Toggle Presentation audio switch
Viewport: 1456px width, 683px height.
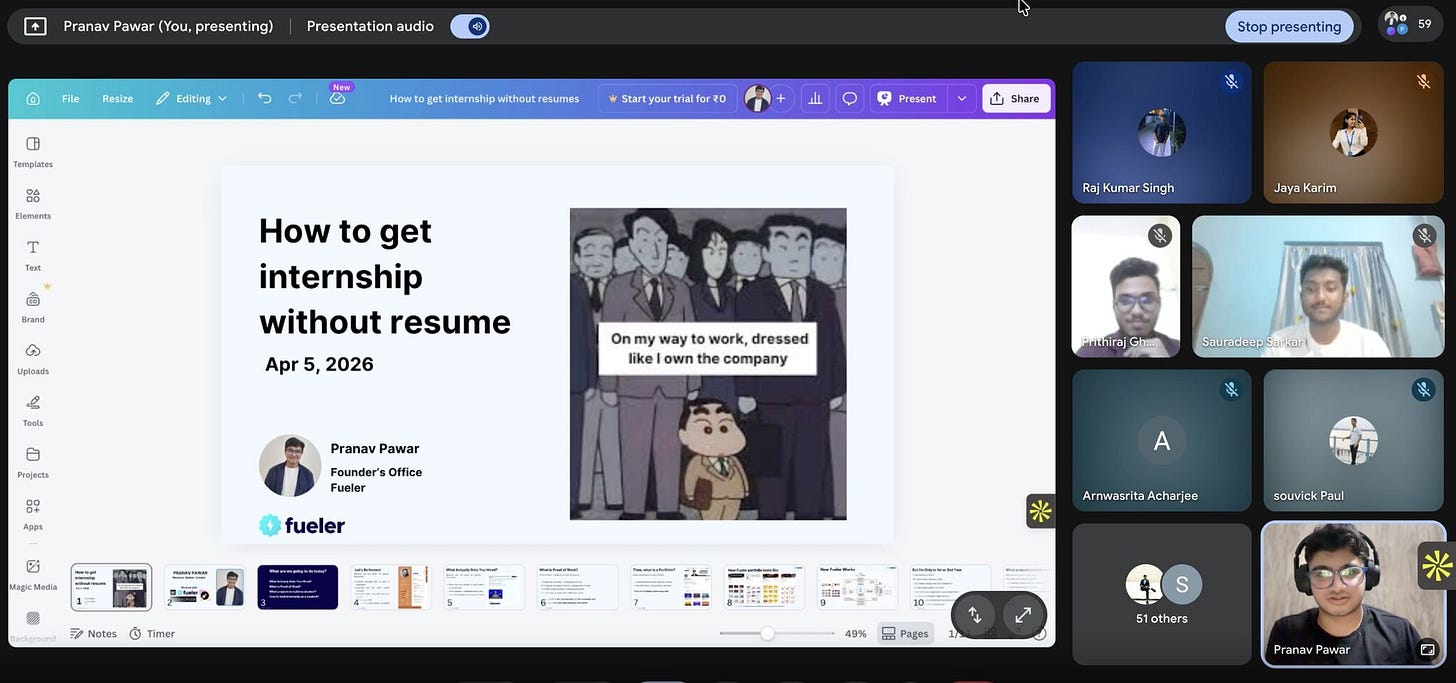(x=469, y=26)
